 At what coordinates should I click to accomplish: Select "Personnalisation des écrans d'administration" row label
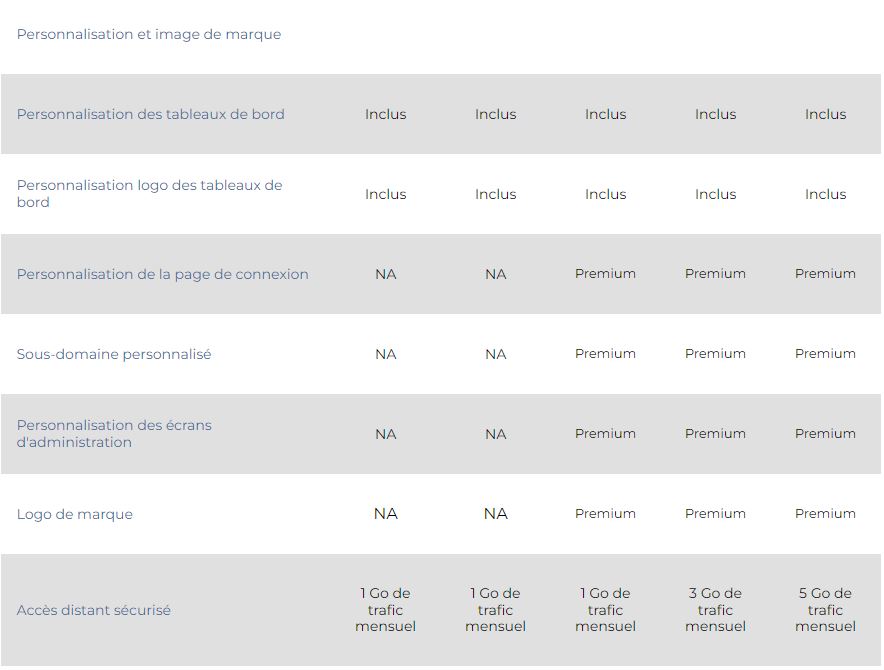pos(114,434)
